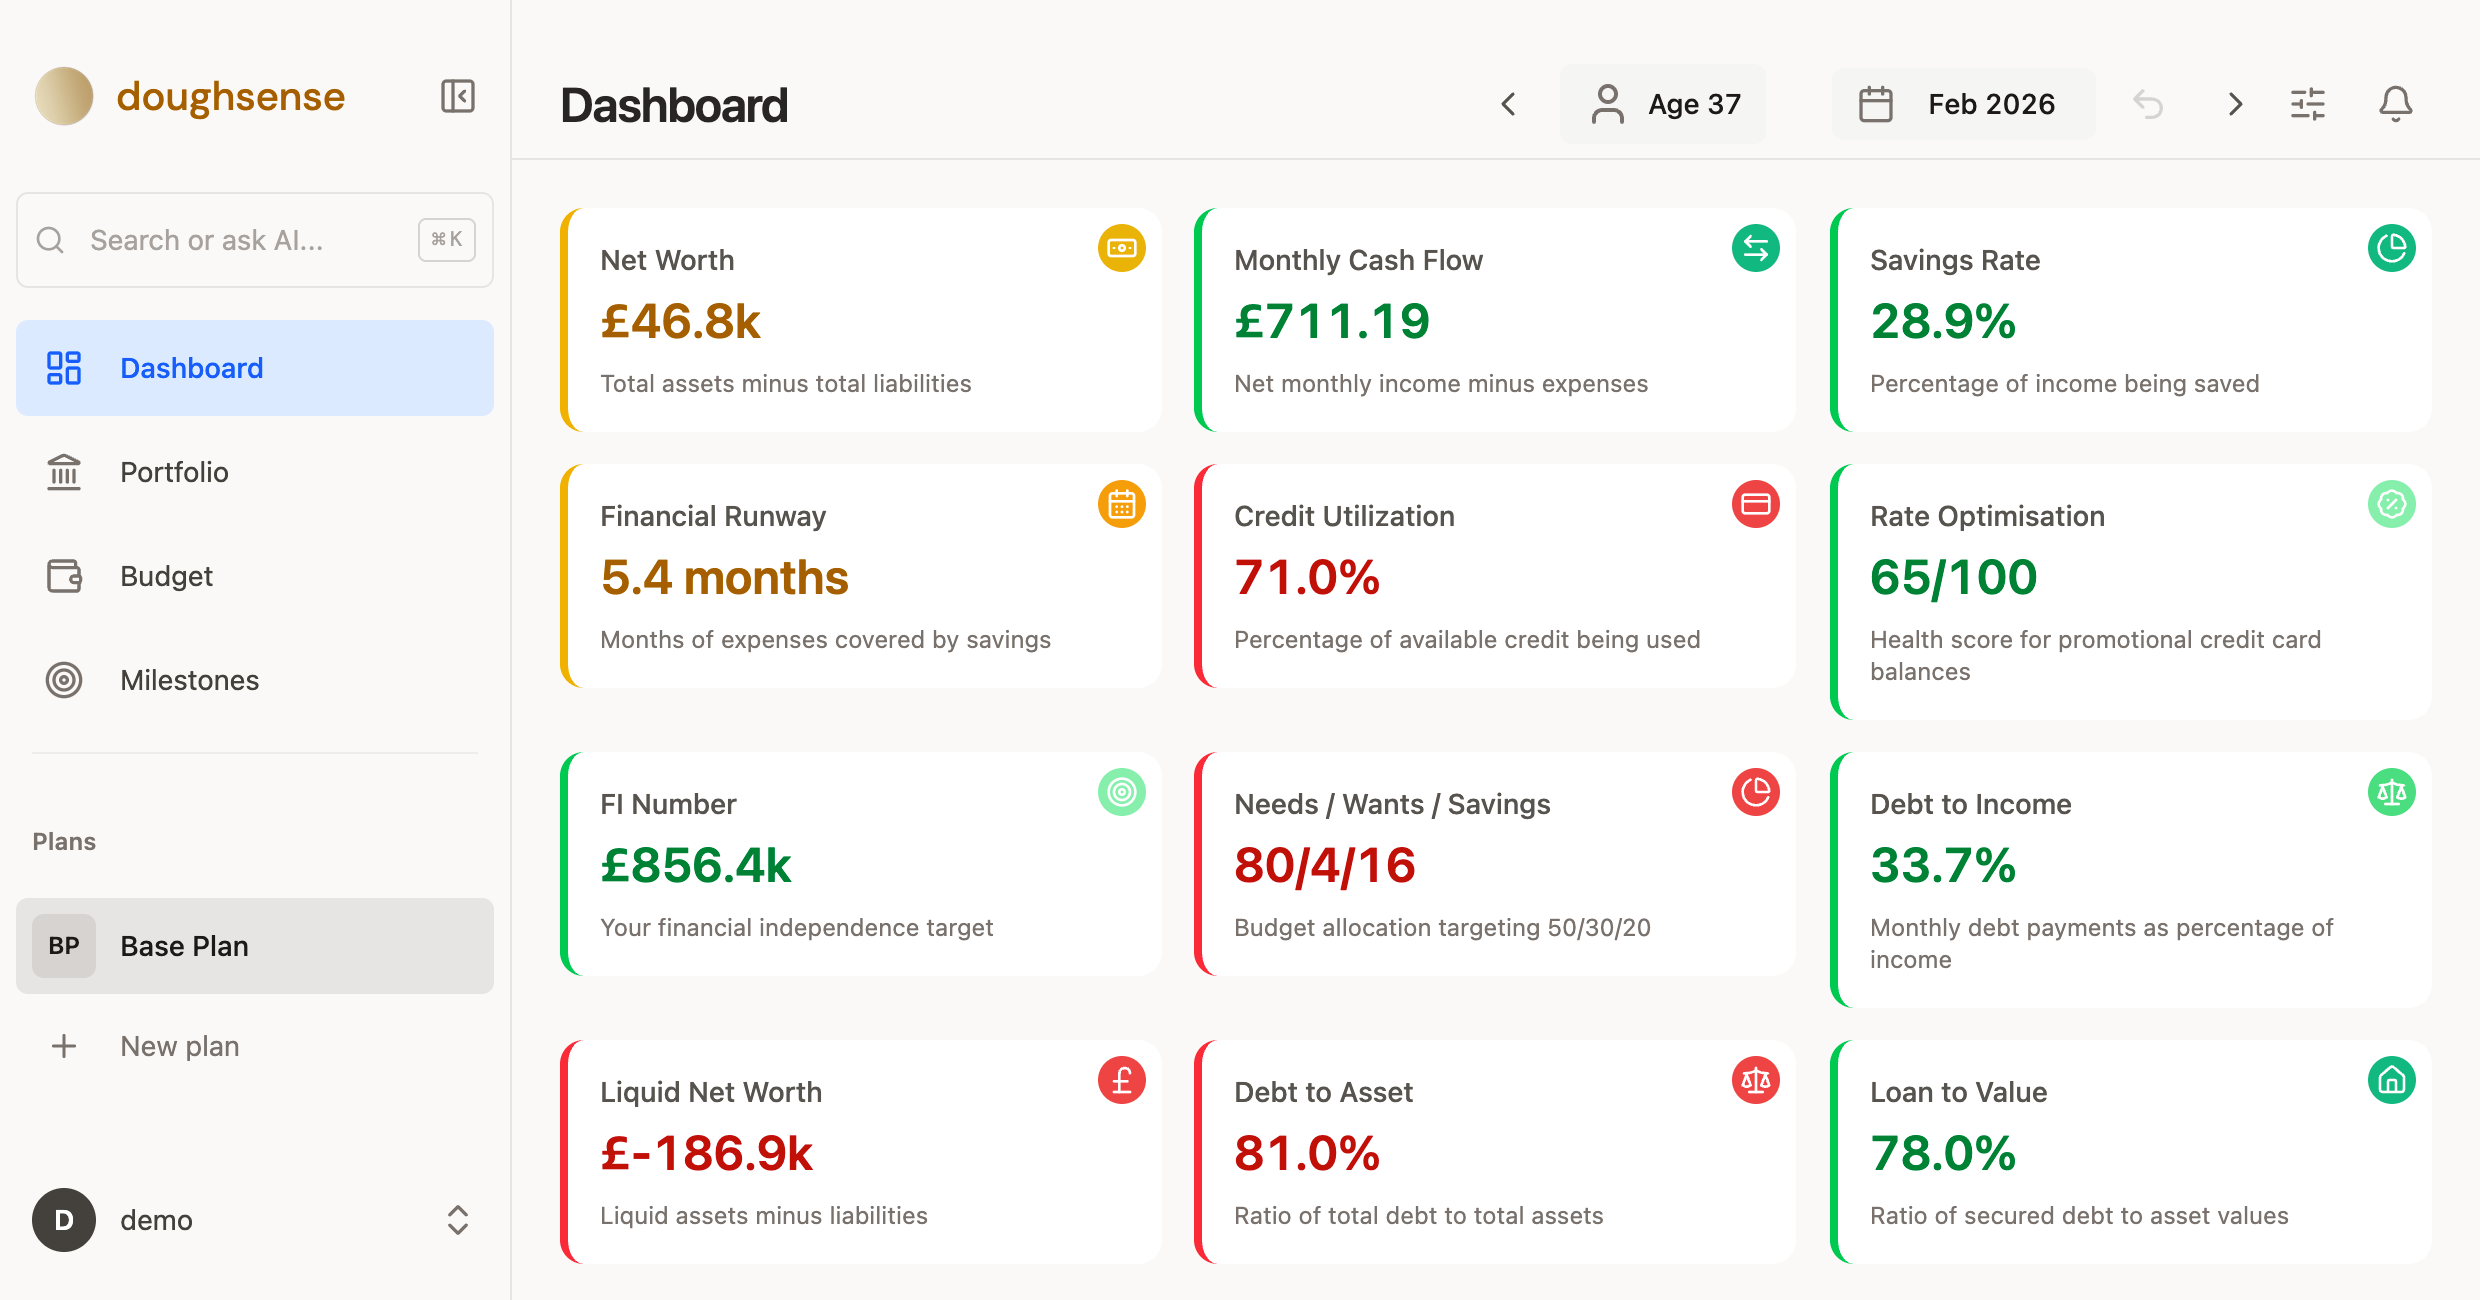Image resolution: width=2480 pixels, height=1300 pixels.
Task: Click the undo arrow icon
Action: click(2148, 103)
